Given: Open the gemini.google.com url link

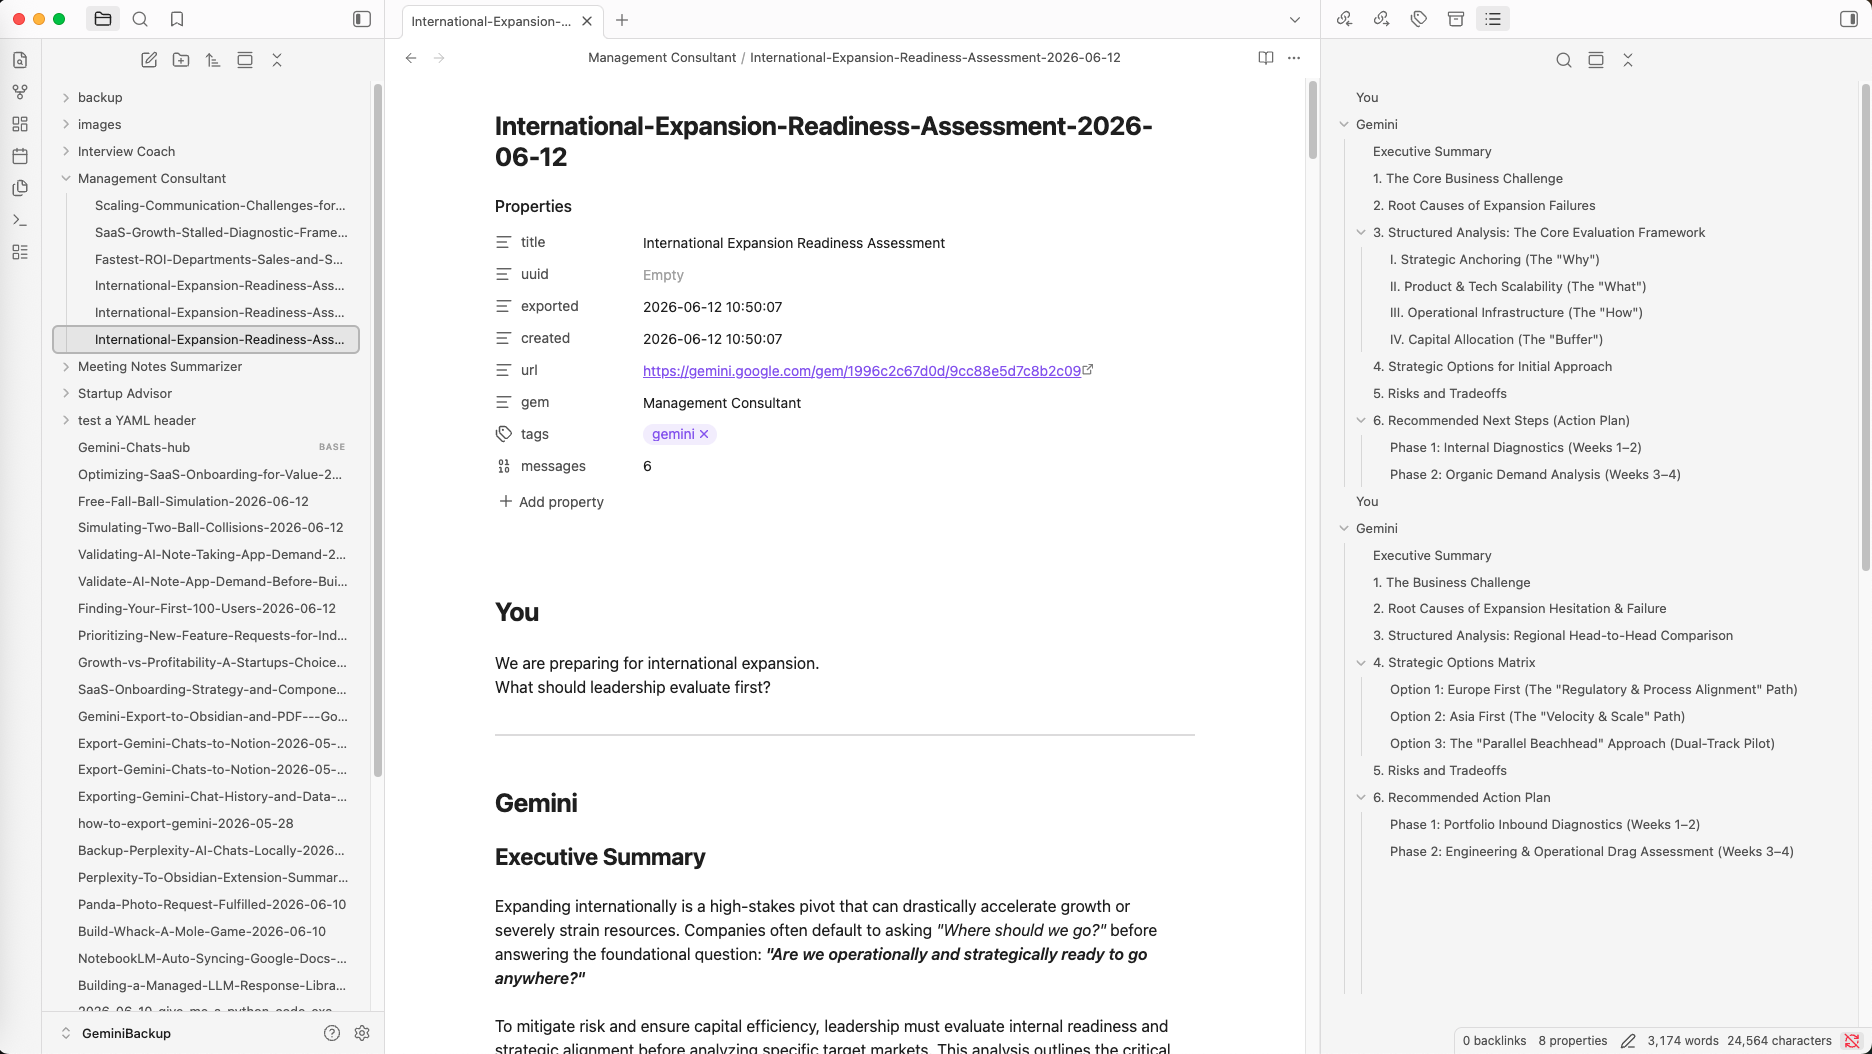Looking at the screenshot, I should 862,371.
